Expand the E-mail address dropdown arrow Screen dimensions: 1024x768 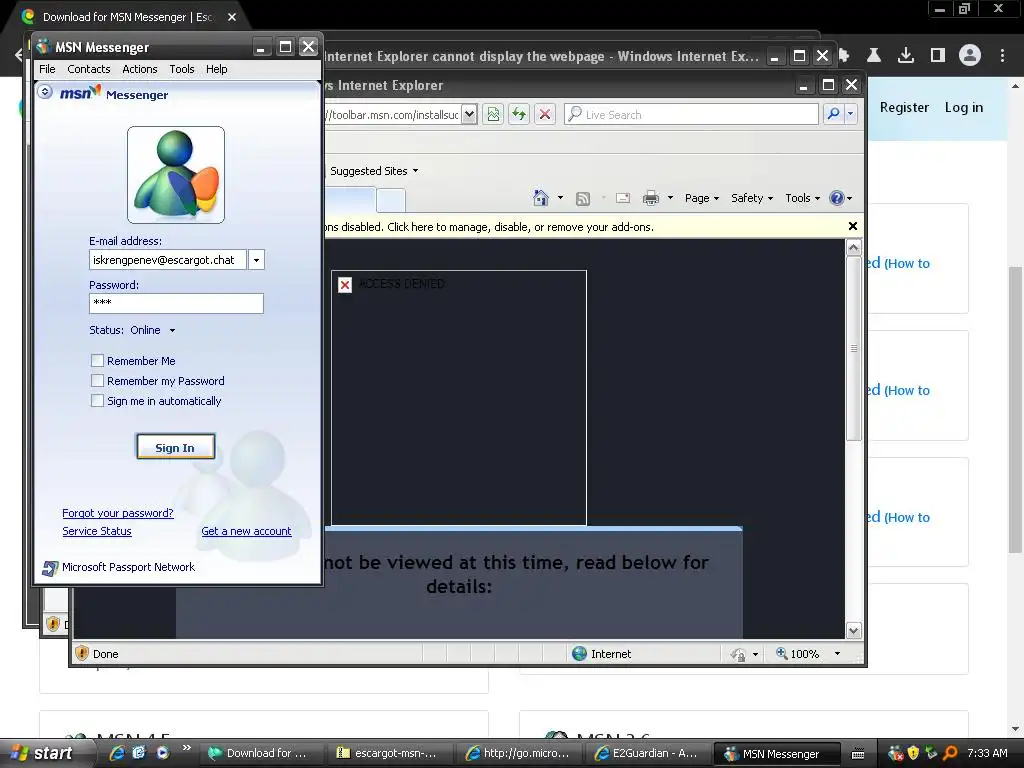coord(256,260)
